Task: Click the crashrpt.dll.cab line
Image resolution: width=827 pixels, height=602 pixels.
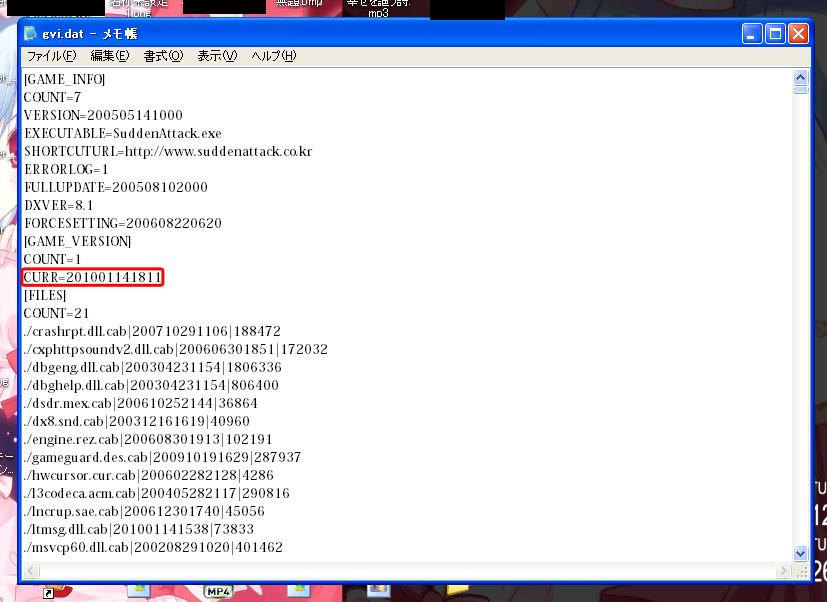Action: pyautogui.click(x=152, y=331)
